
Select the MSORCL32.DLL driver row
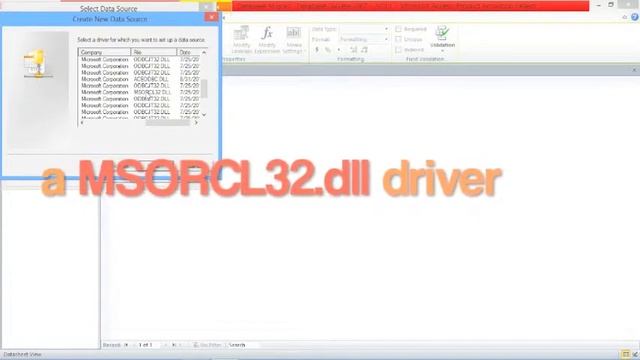click(139, 92)
